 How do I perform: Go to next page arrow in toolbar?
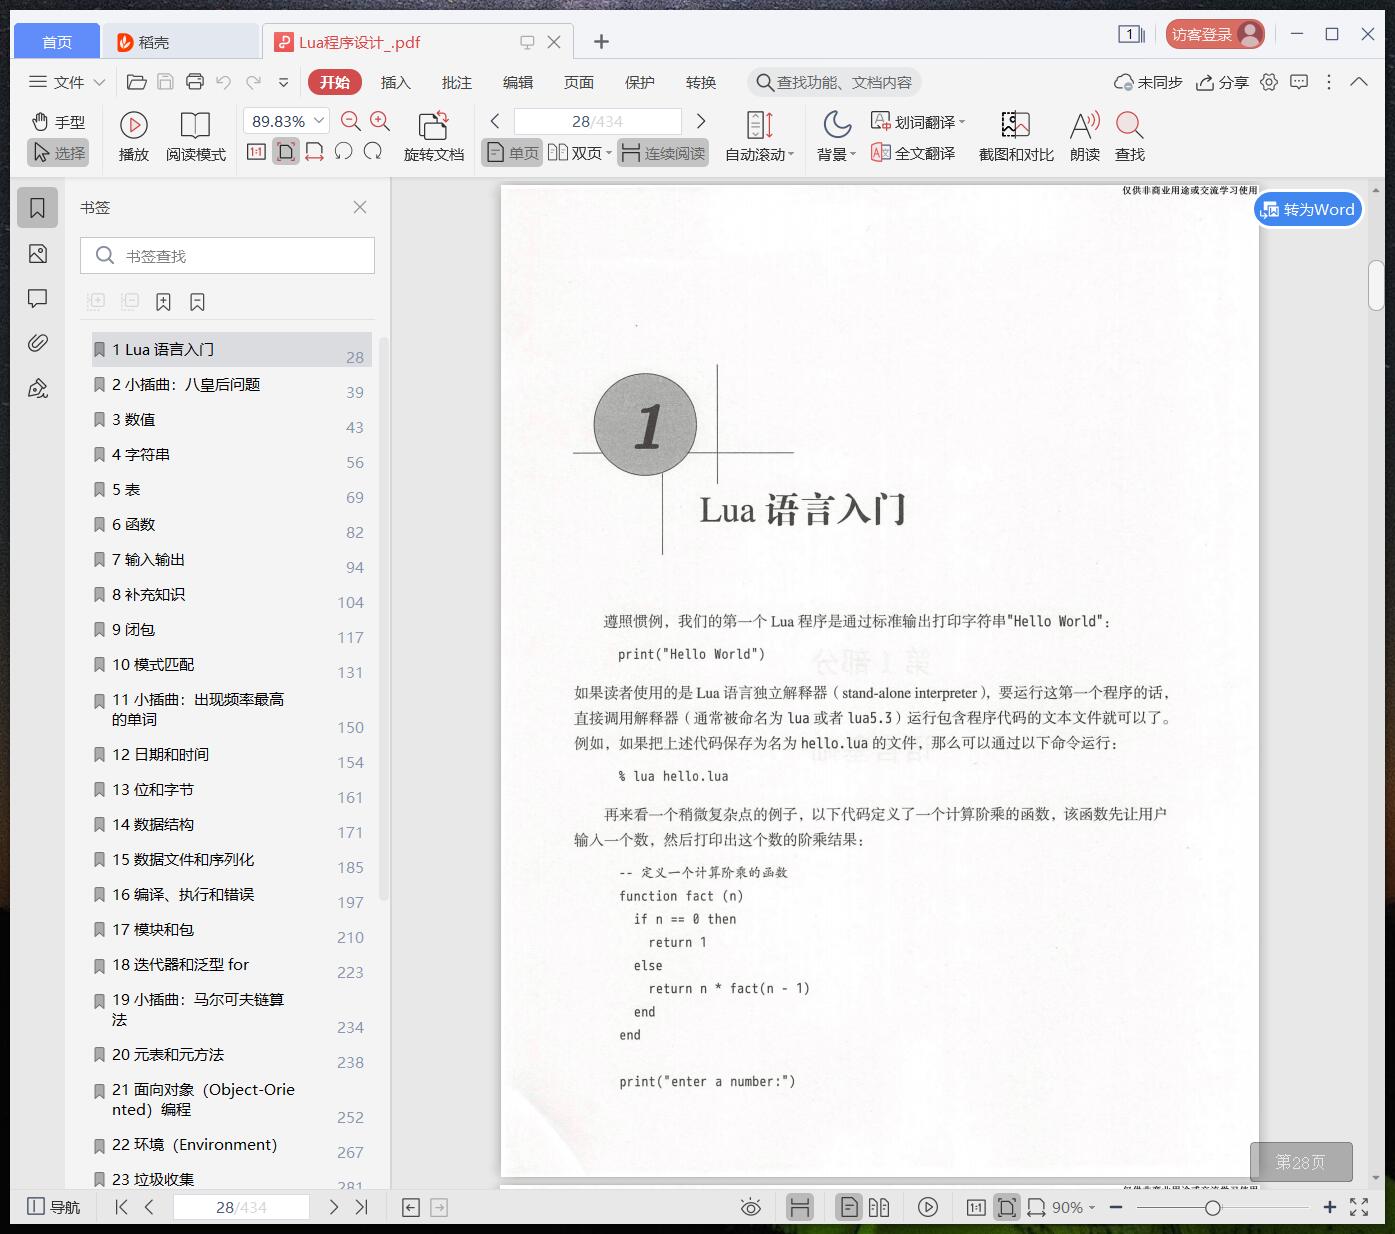point(701,121)
